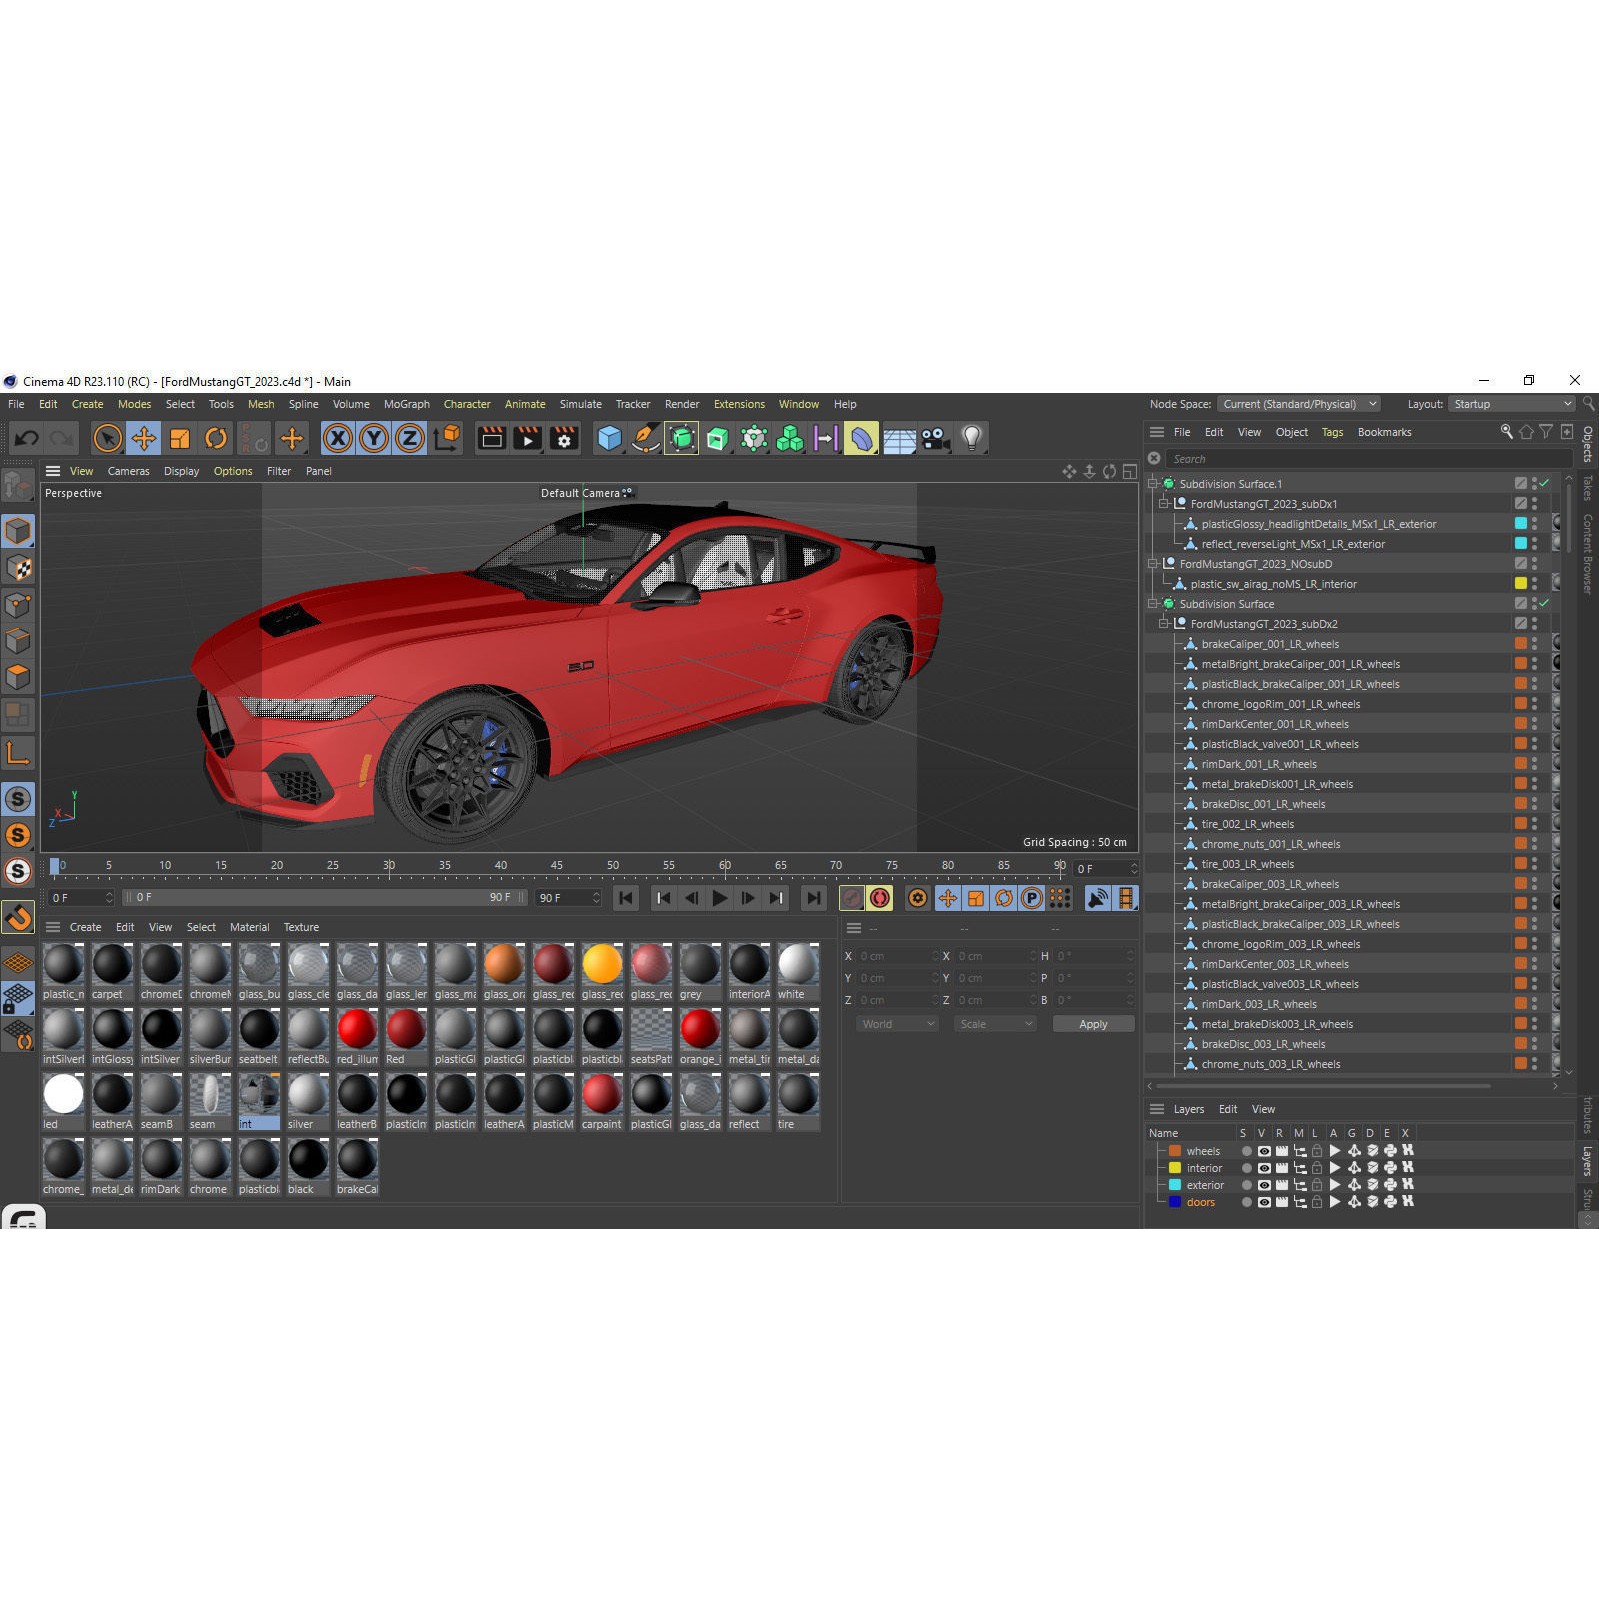This screenshot has height=1599, width=1599.
Task: Toggle the X axis lock
Action: click(338, 438)
